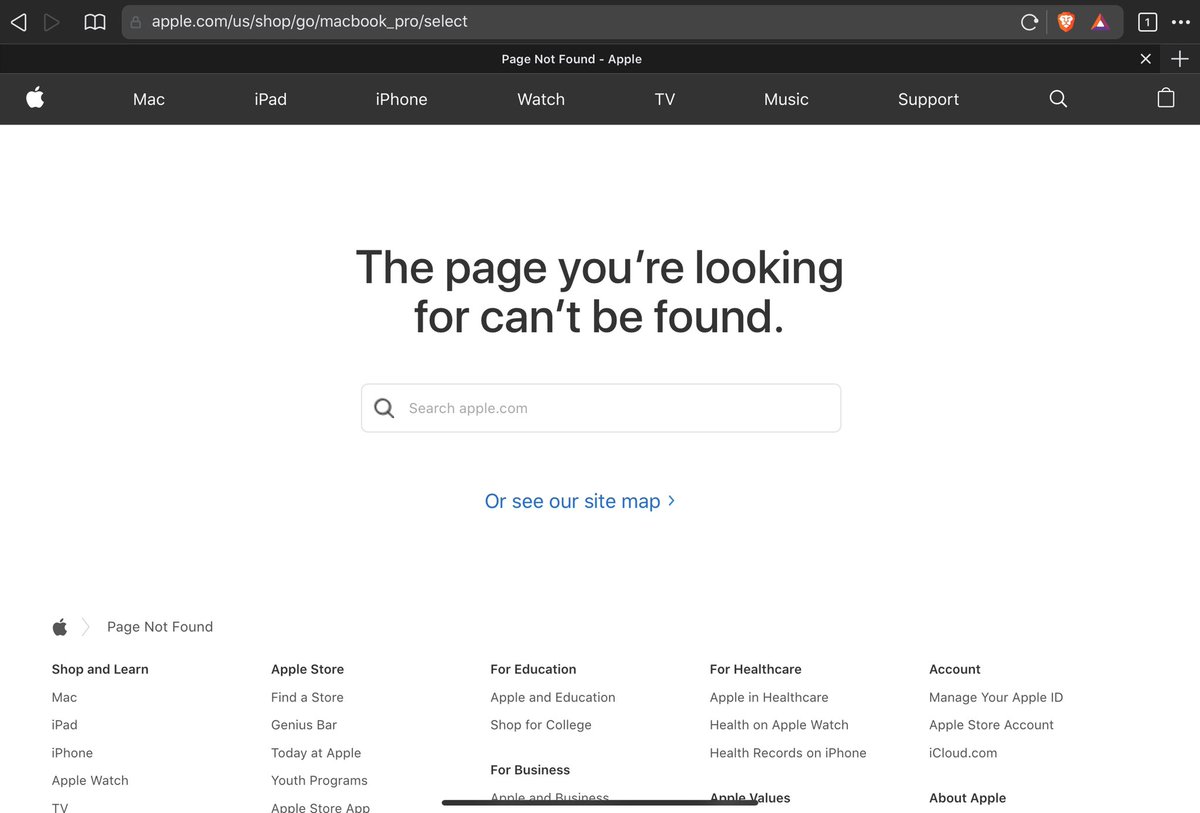Click the magnifier inside the search box
The image size is (1200, 813).
pyautogui.click(x=384, y=408)
